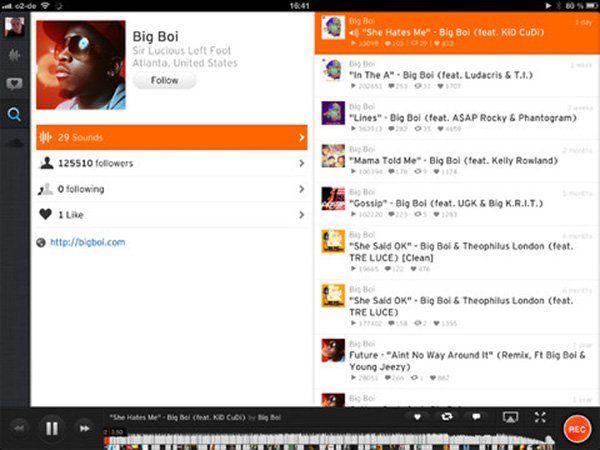This screenshot has height=450, width=600.
Task: Click the Wi-Fi icon in status bar
Action: [45, 5]
